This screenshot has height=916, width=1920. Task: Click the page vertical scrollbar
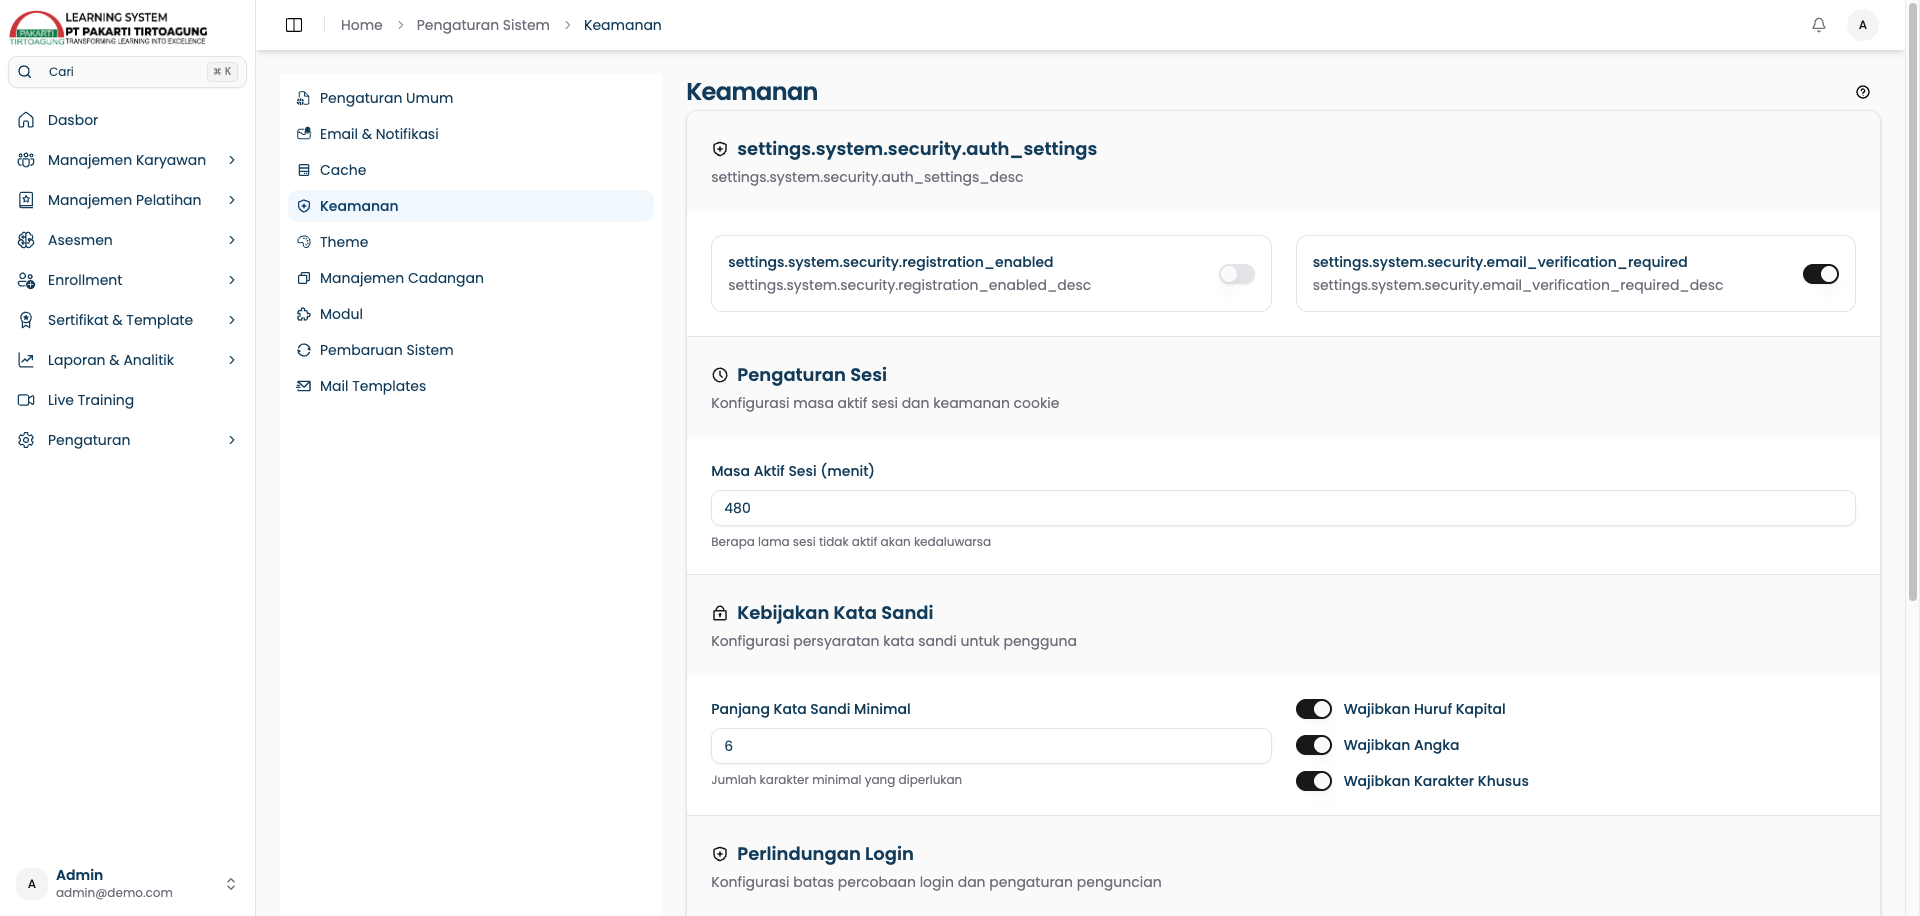tap(1913, 300)
